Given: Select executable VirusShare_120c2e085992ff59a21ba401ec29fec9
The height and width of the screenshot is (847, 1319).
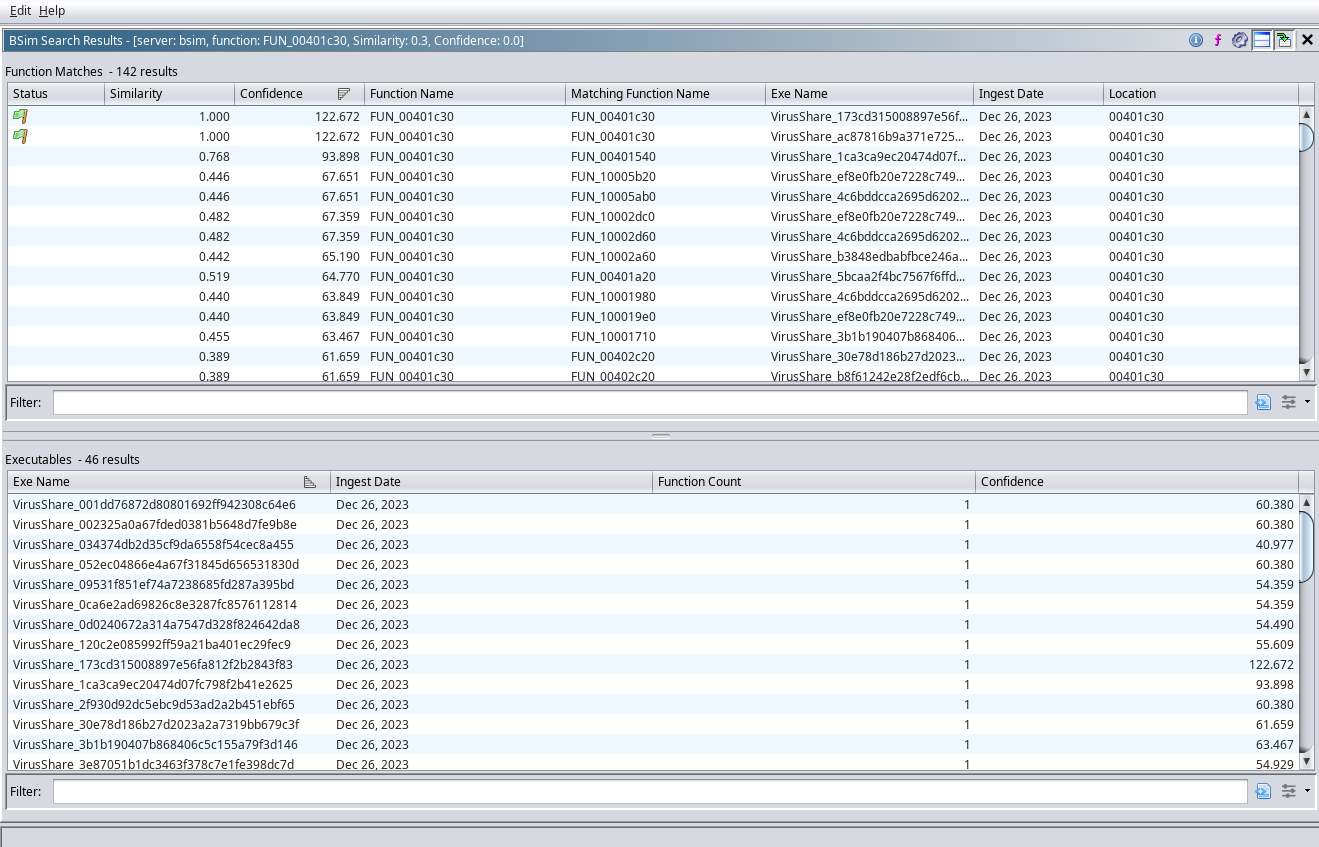Looking at the screenshot, I should [151, 644].
